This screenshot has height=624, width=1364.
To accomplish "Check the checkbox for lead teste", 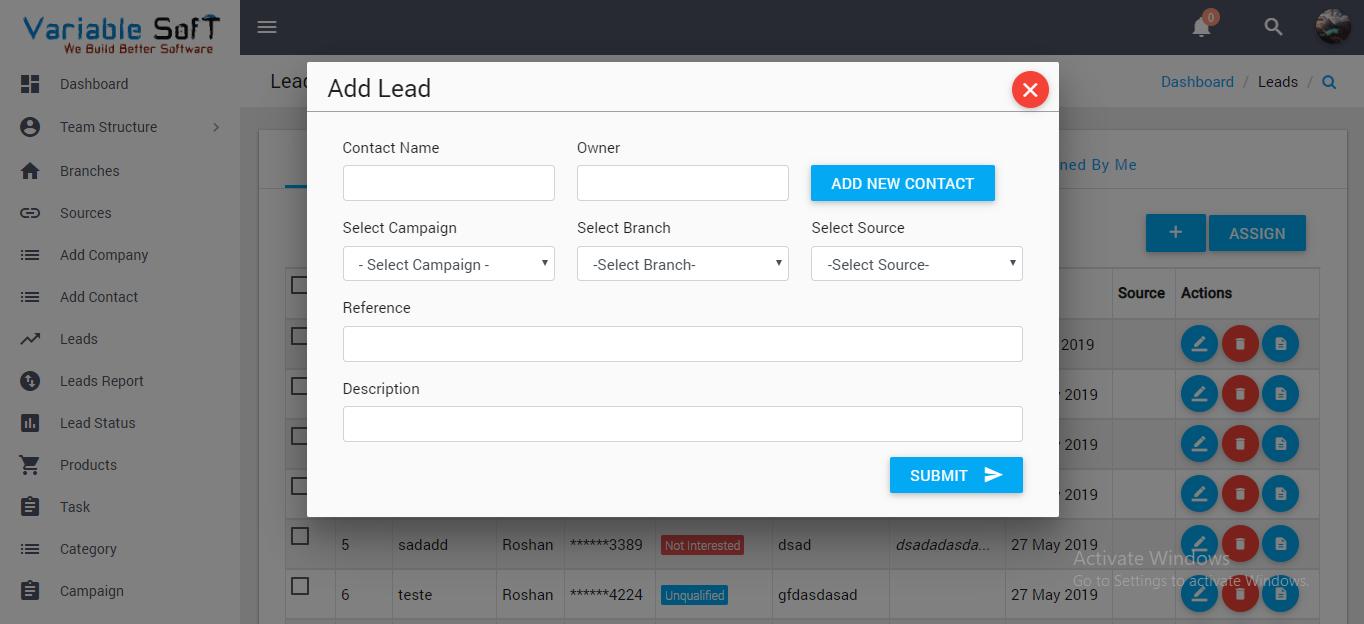I will click(299, 586).
